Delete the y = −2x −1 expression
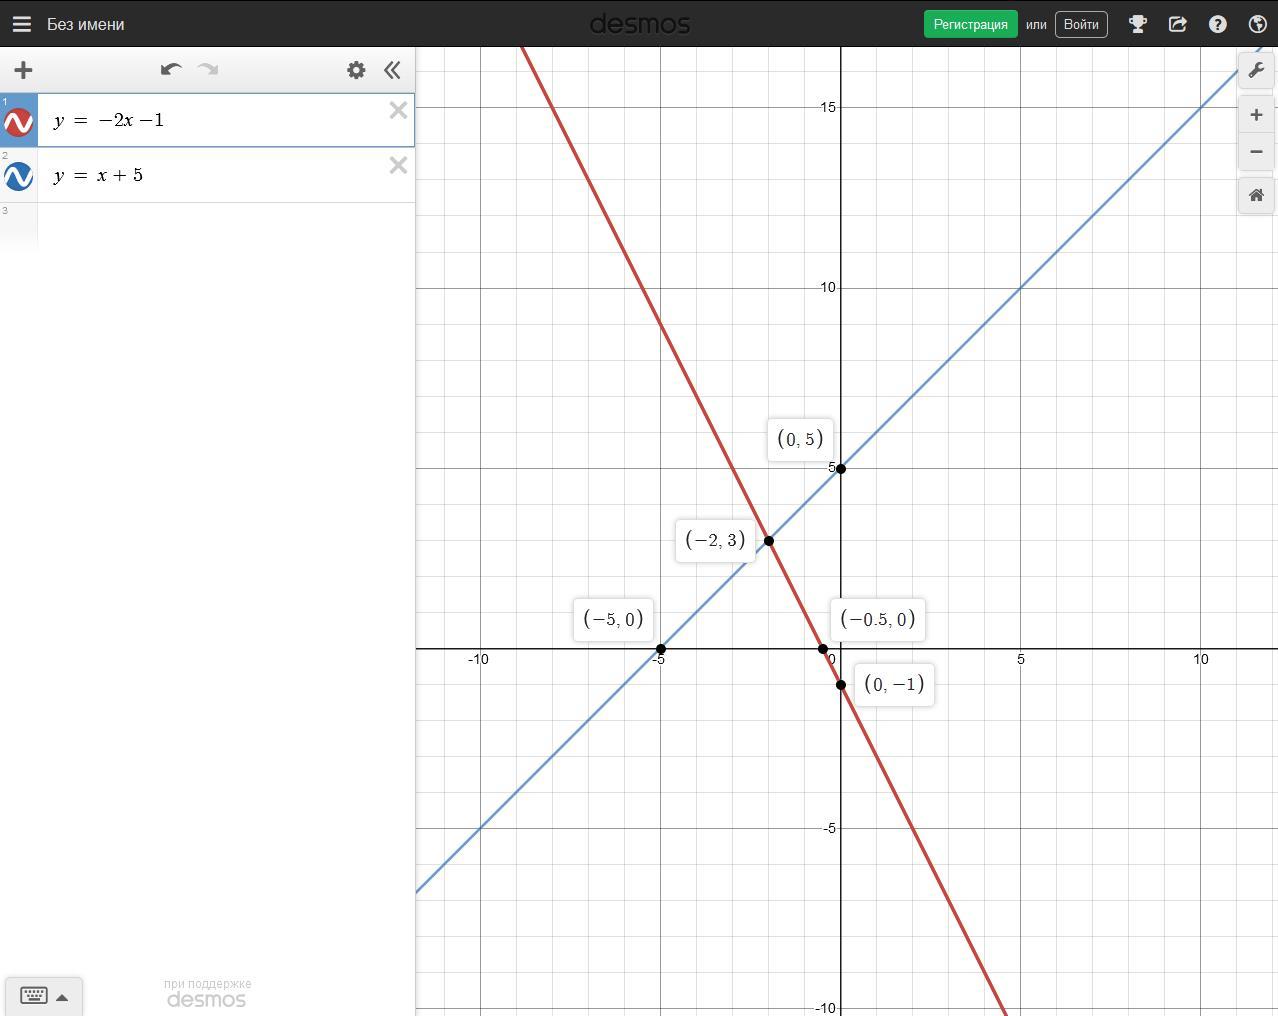The image size is (1278, 1016). tap(398, 111)
